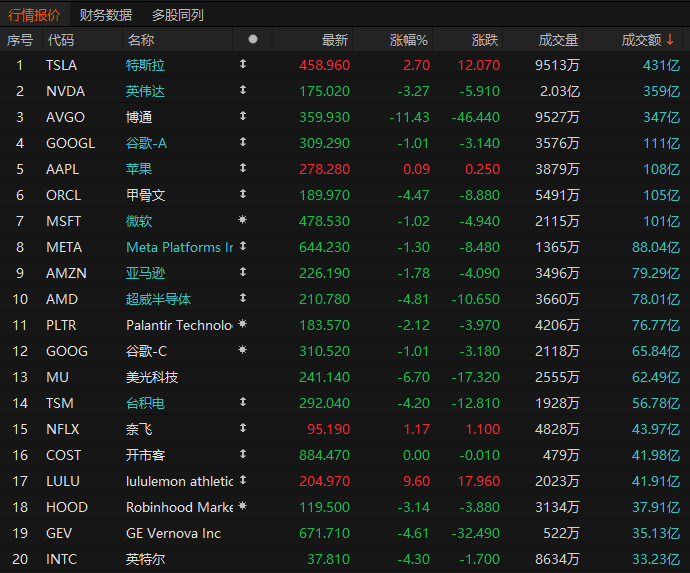
Task: Select the Palantir Technolo name cell
Action: pos(180,325)
